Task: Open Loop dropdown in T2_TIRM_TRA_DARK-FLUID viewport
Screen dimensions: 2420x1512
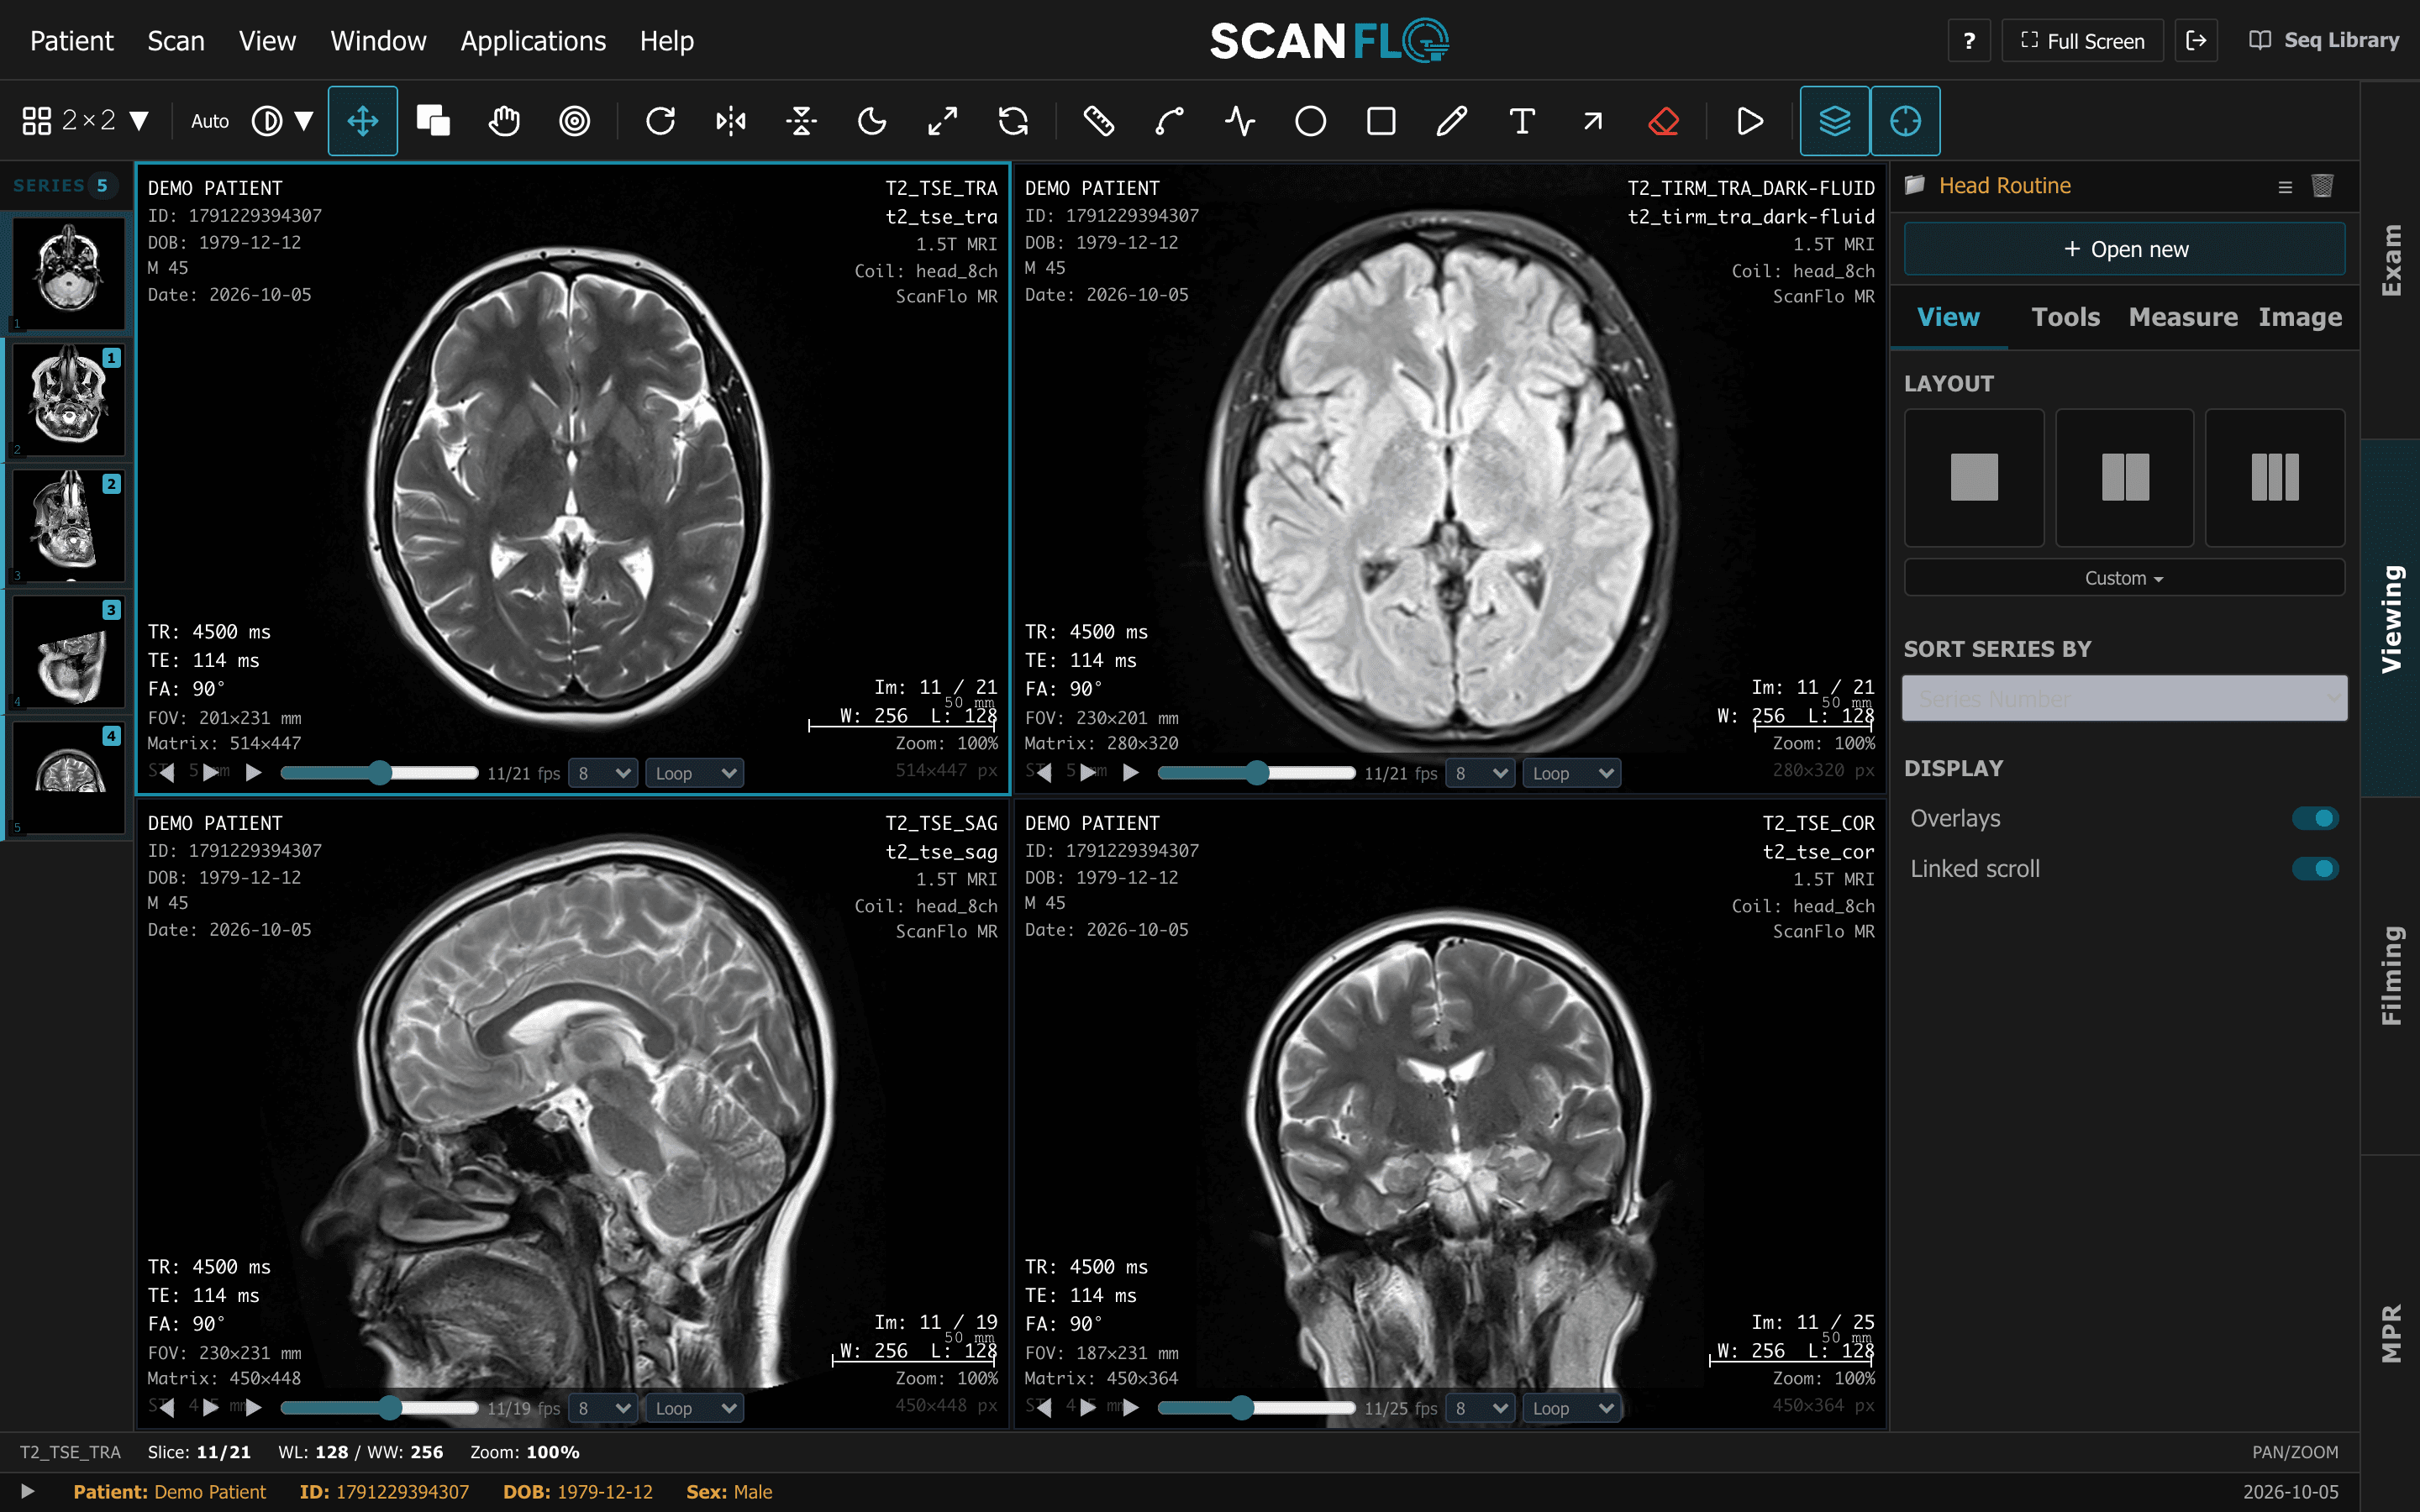Action: tap(1571, 773)
